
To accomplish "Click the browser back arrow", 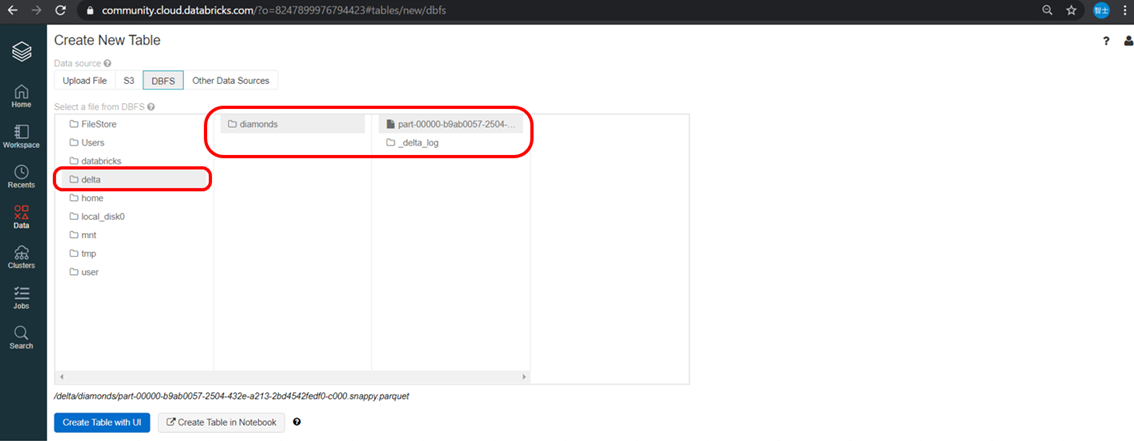I will [x=12, y=11].
